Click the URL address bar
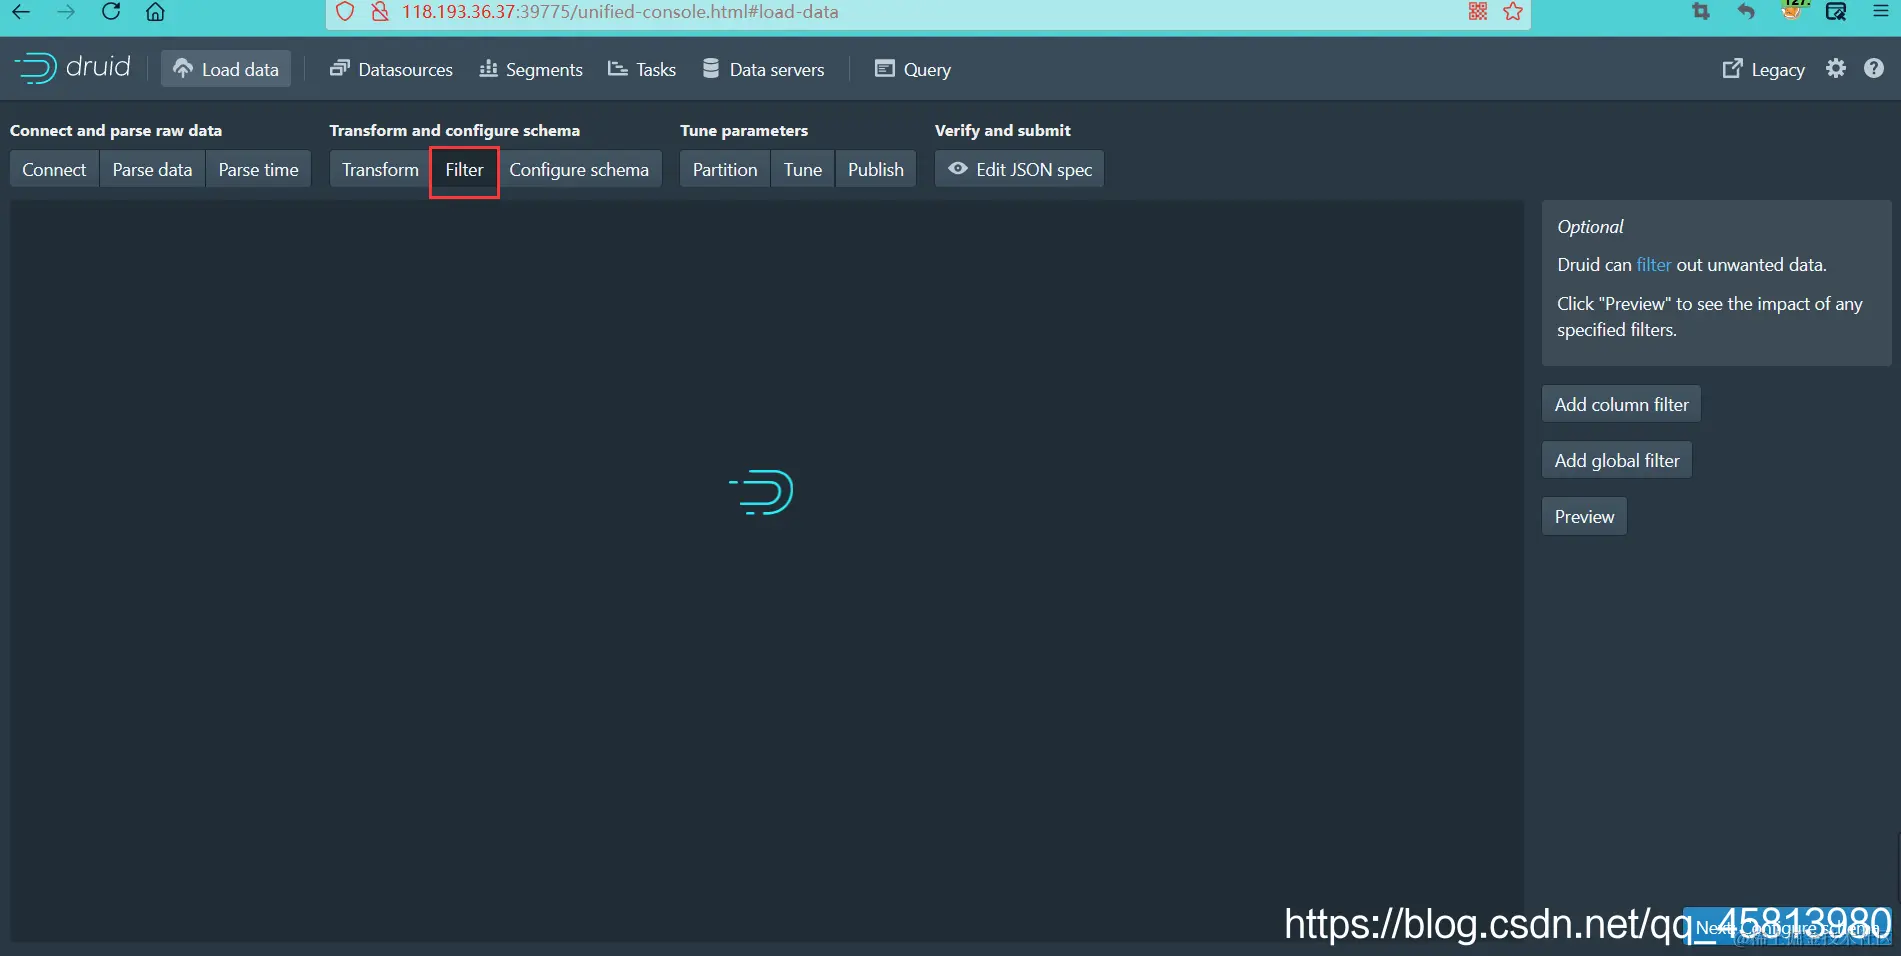This screenshot has height=956, width=1901. pyautogui.click(x=928, y=12)
